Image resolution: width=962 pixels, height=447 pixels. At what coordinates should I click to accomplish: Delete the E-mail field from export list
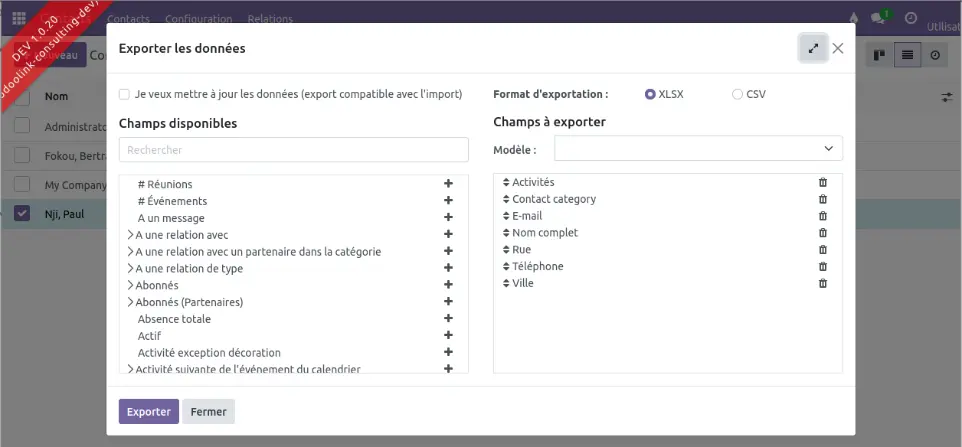823,216
